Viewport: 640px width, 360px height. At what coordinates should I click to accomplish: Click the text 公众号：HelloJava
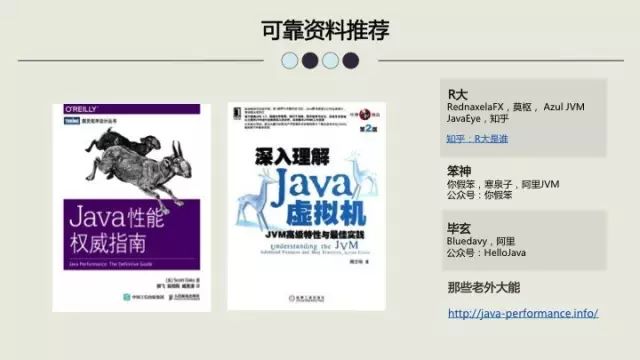(x=486, y=253)
